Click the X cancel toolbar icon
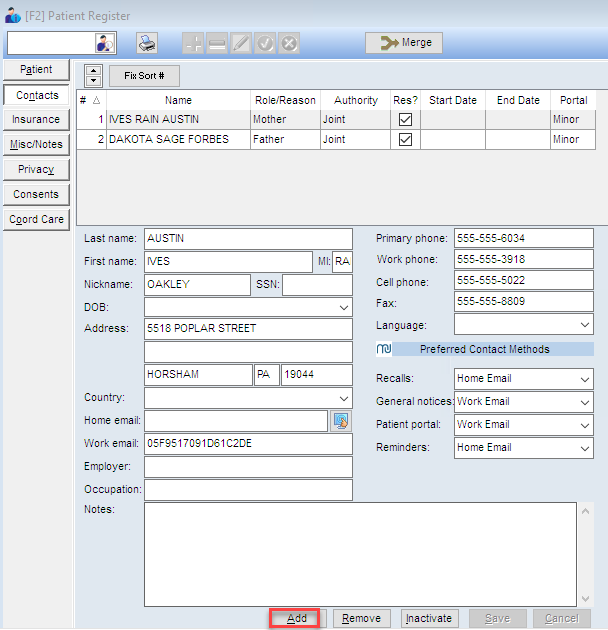 pos(289,43)
